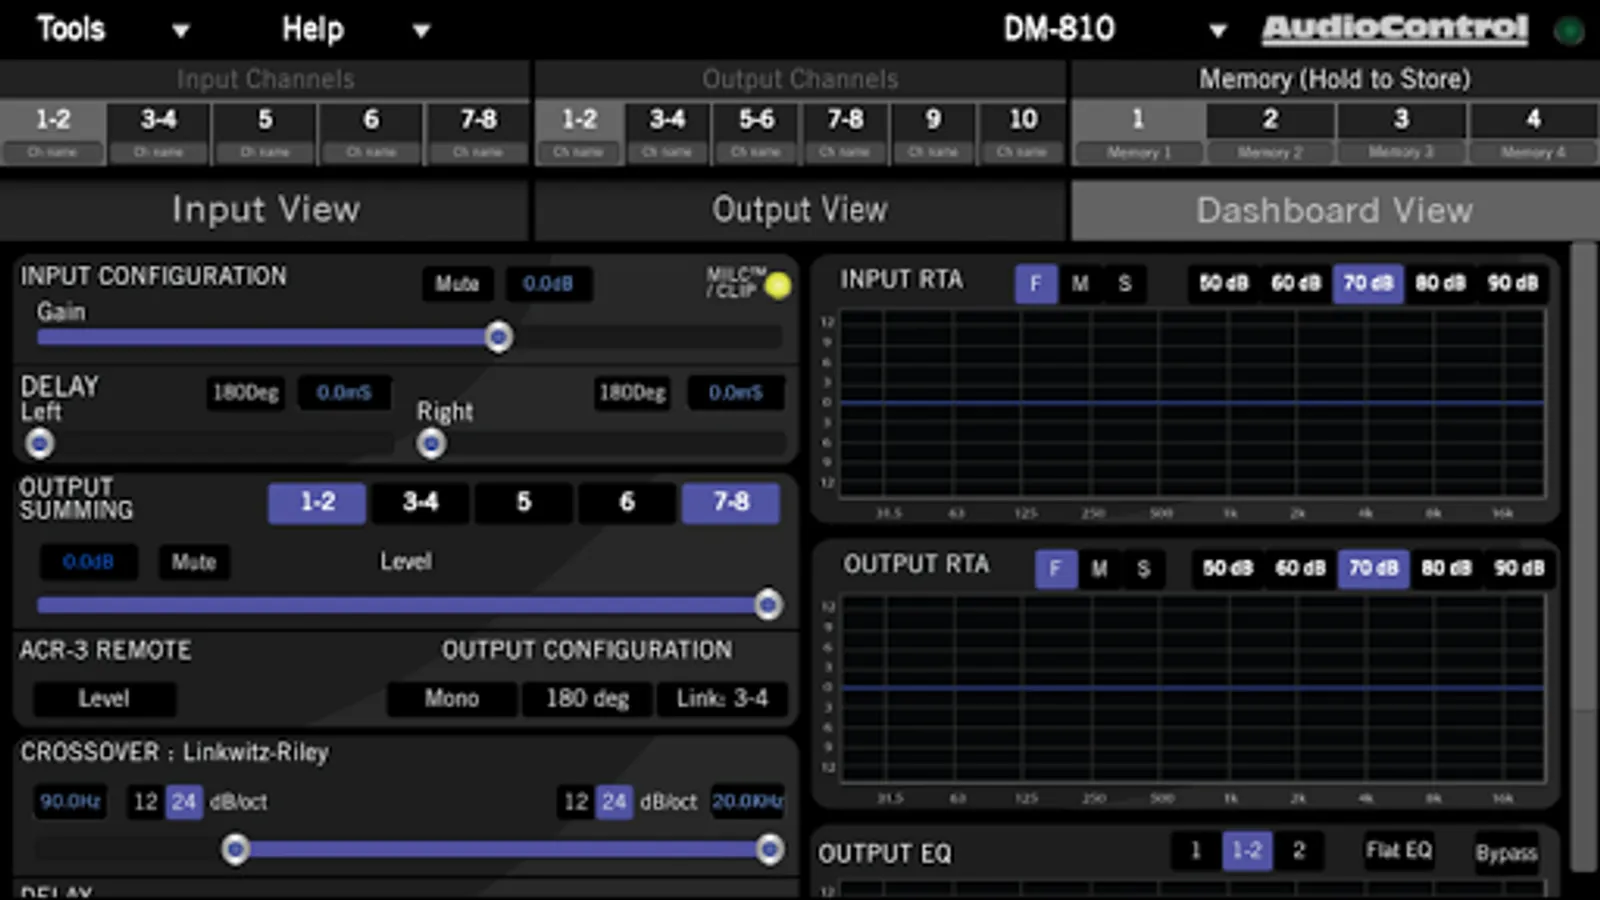Image resolution: width=1600 pixels, height=900 pixels.
Task: Expand the Tools dropdown arrow
Action: pyautogui.click(x=180, y=31)
